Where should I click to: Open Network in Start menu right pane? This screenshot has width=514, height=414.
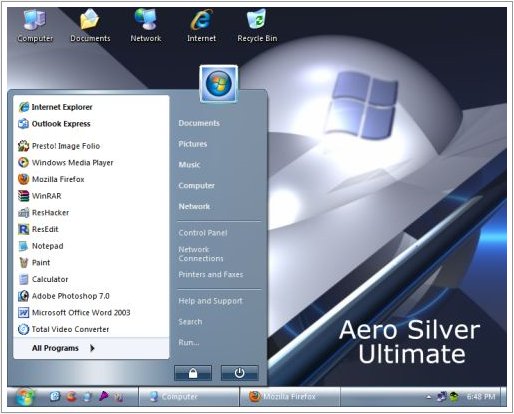coord(194,206)
